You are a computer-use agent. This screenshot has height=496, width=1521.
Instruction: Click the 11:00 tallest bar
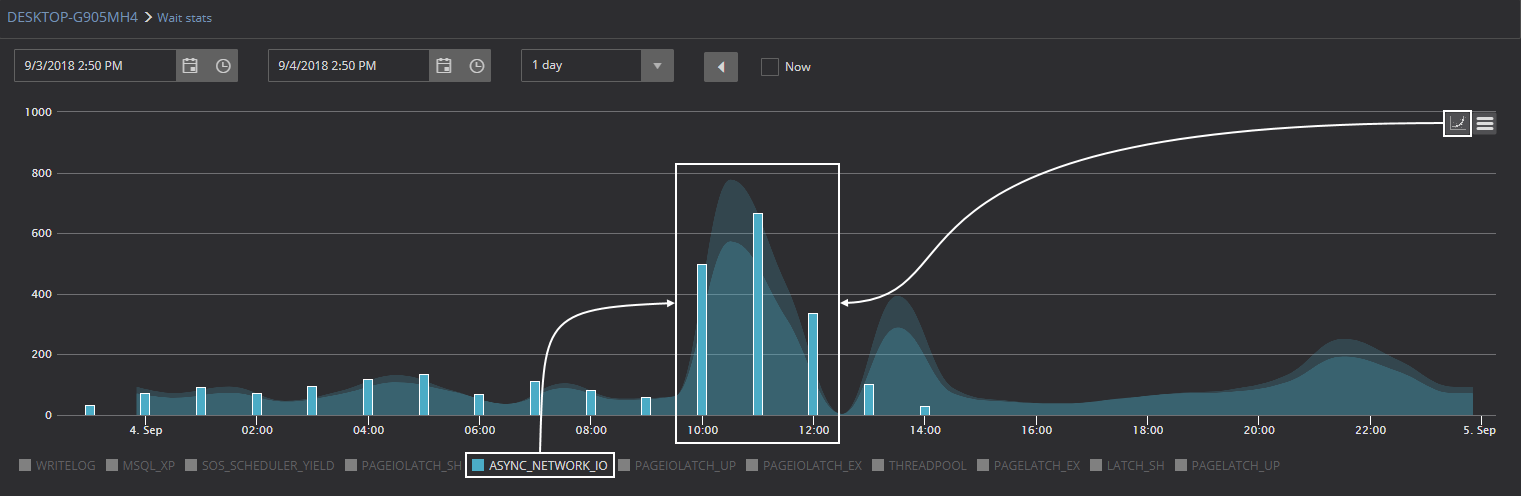(758, 314)
